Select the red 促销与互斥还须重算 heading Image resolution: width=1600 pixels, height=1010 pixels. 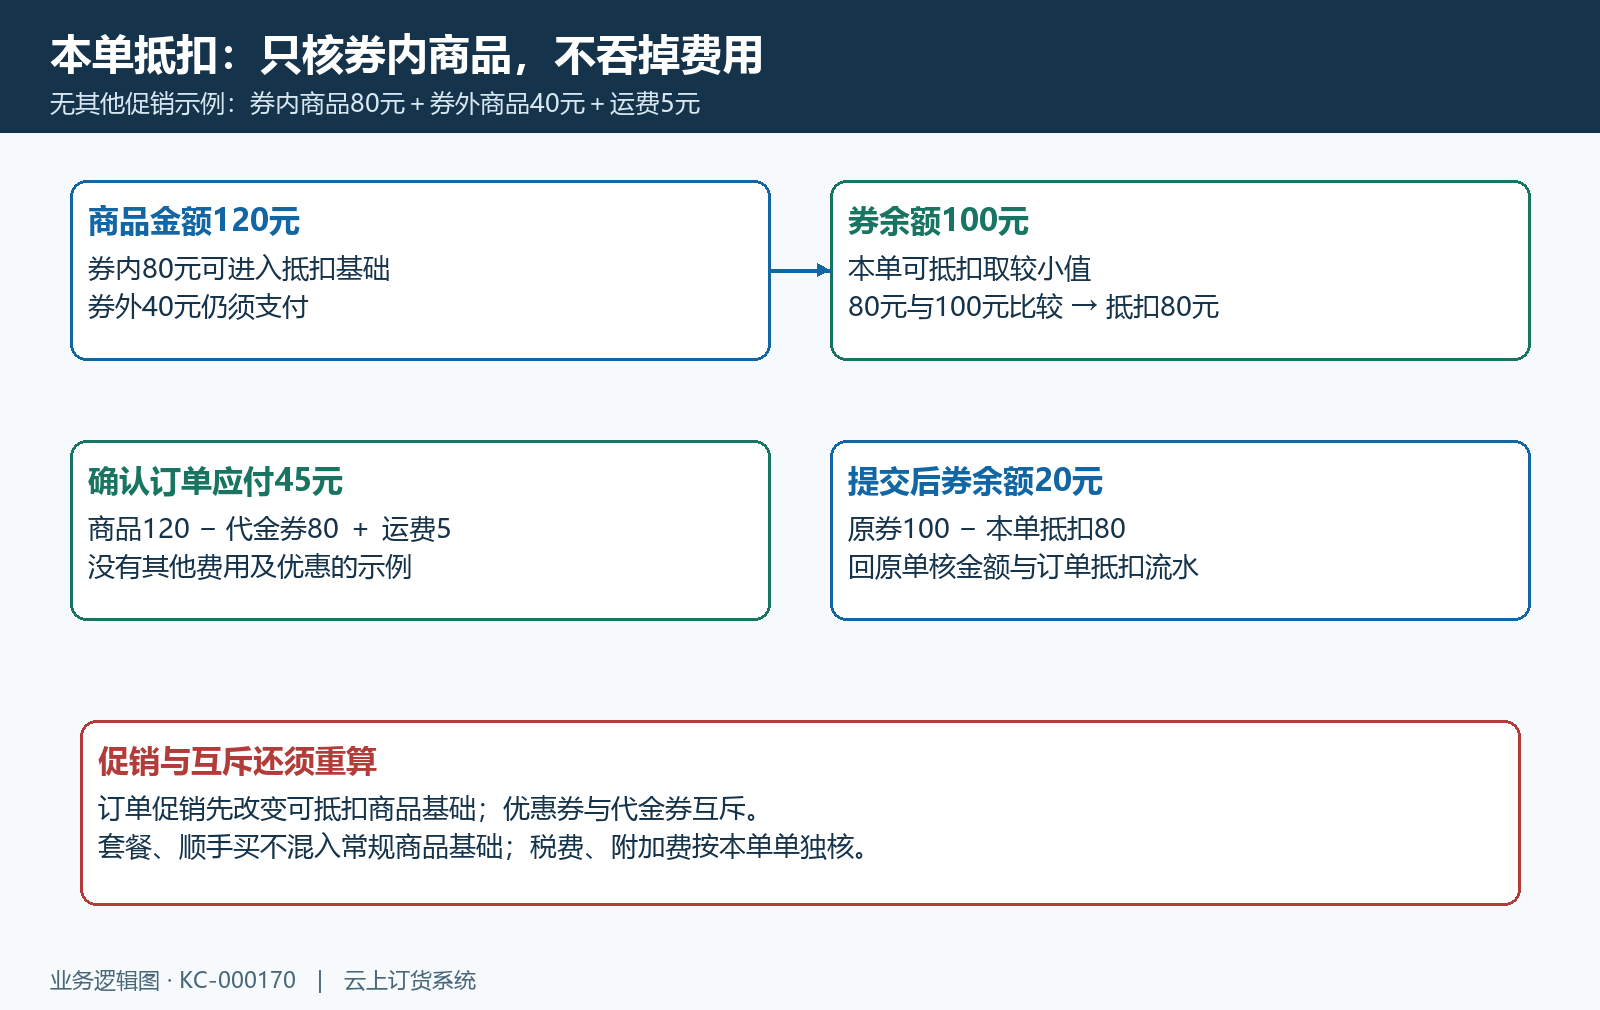click(237, 761)
